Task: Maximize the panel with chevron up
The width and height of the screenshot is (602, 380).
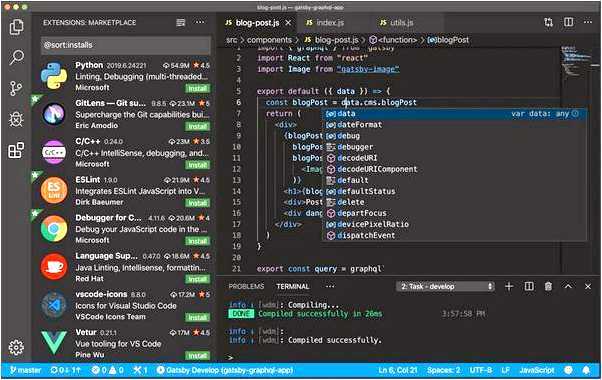Action: click(x=568, y=286)
